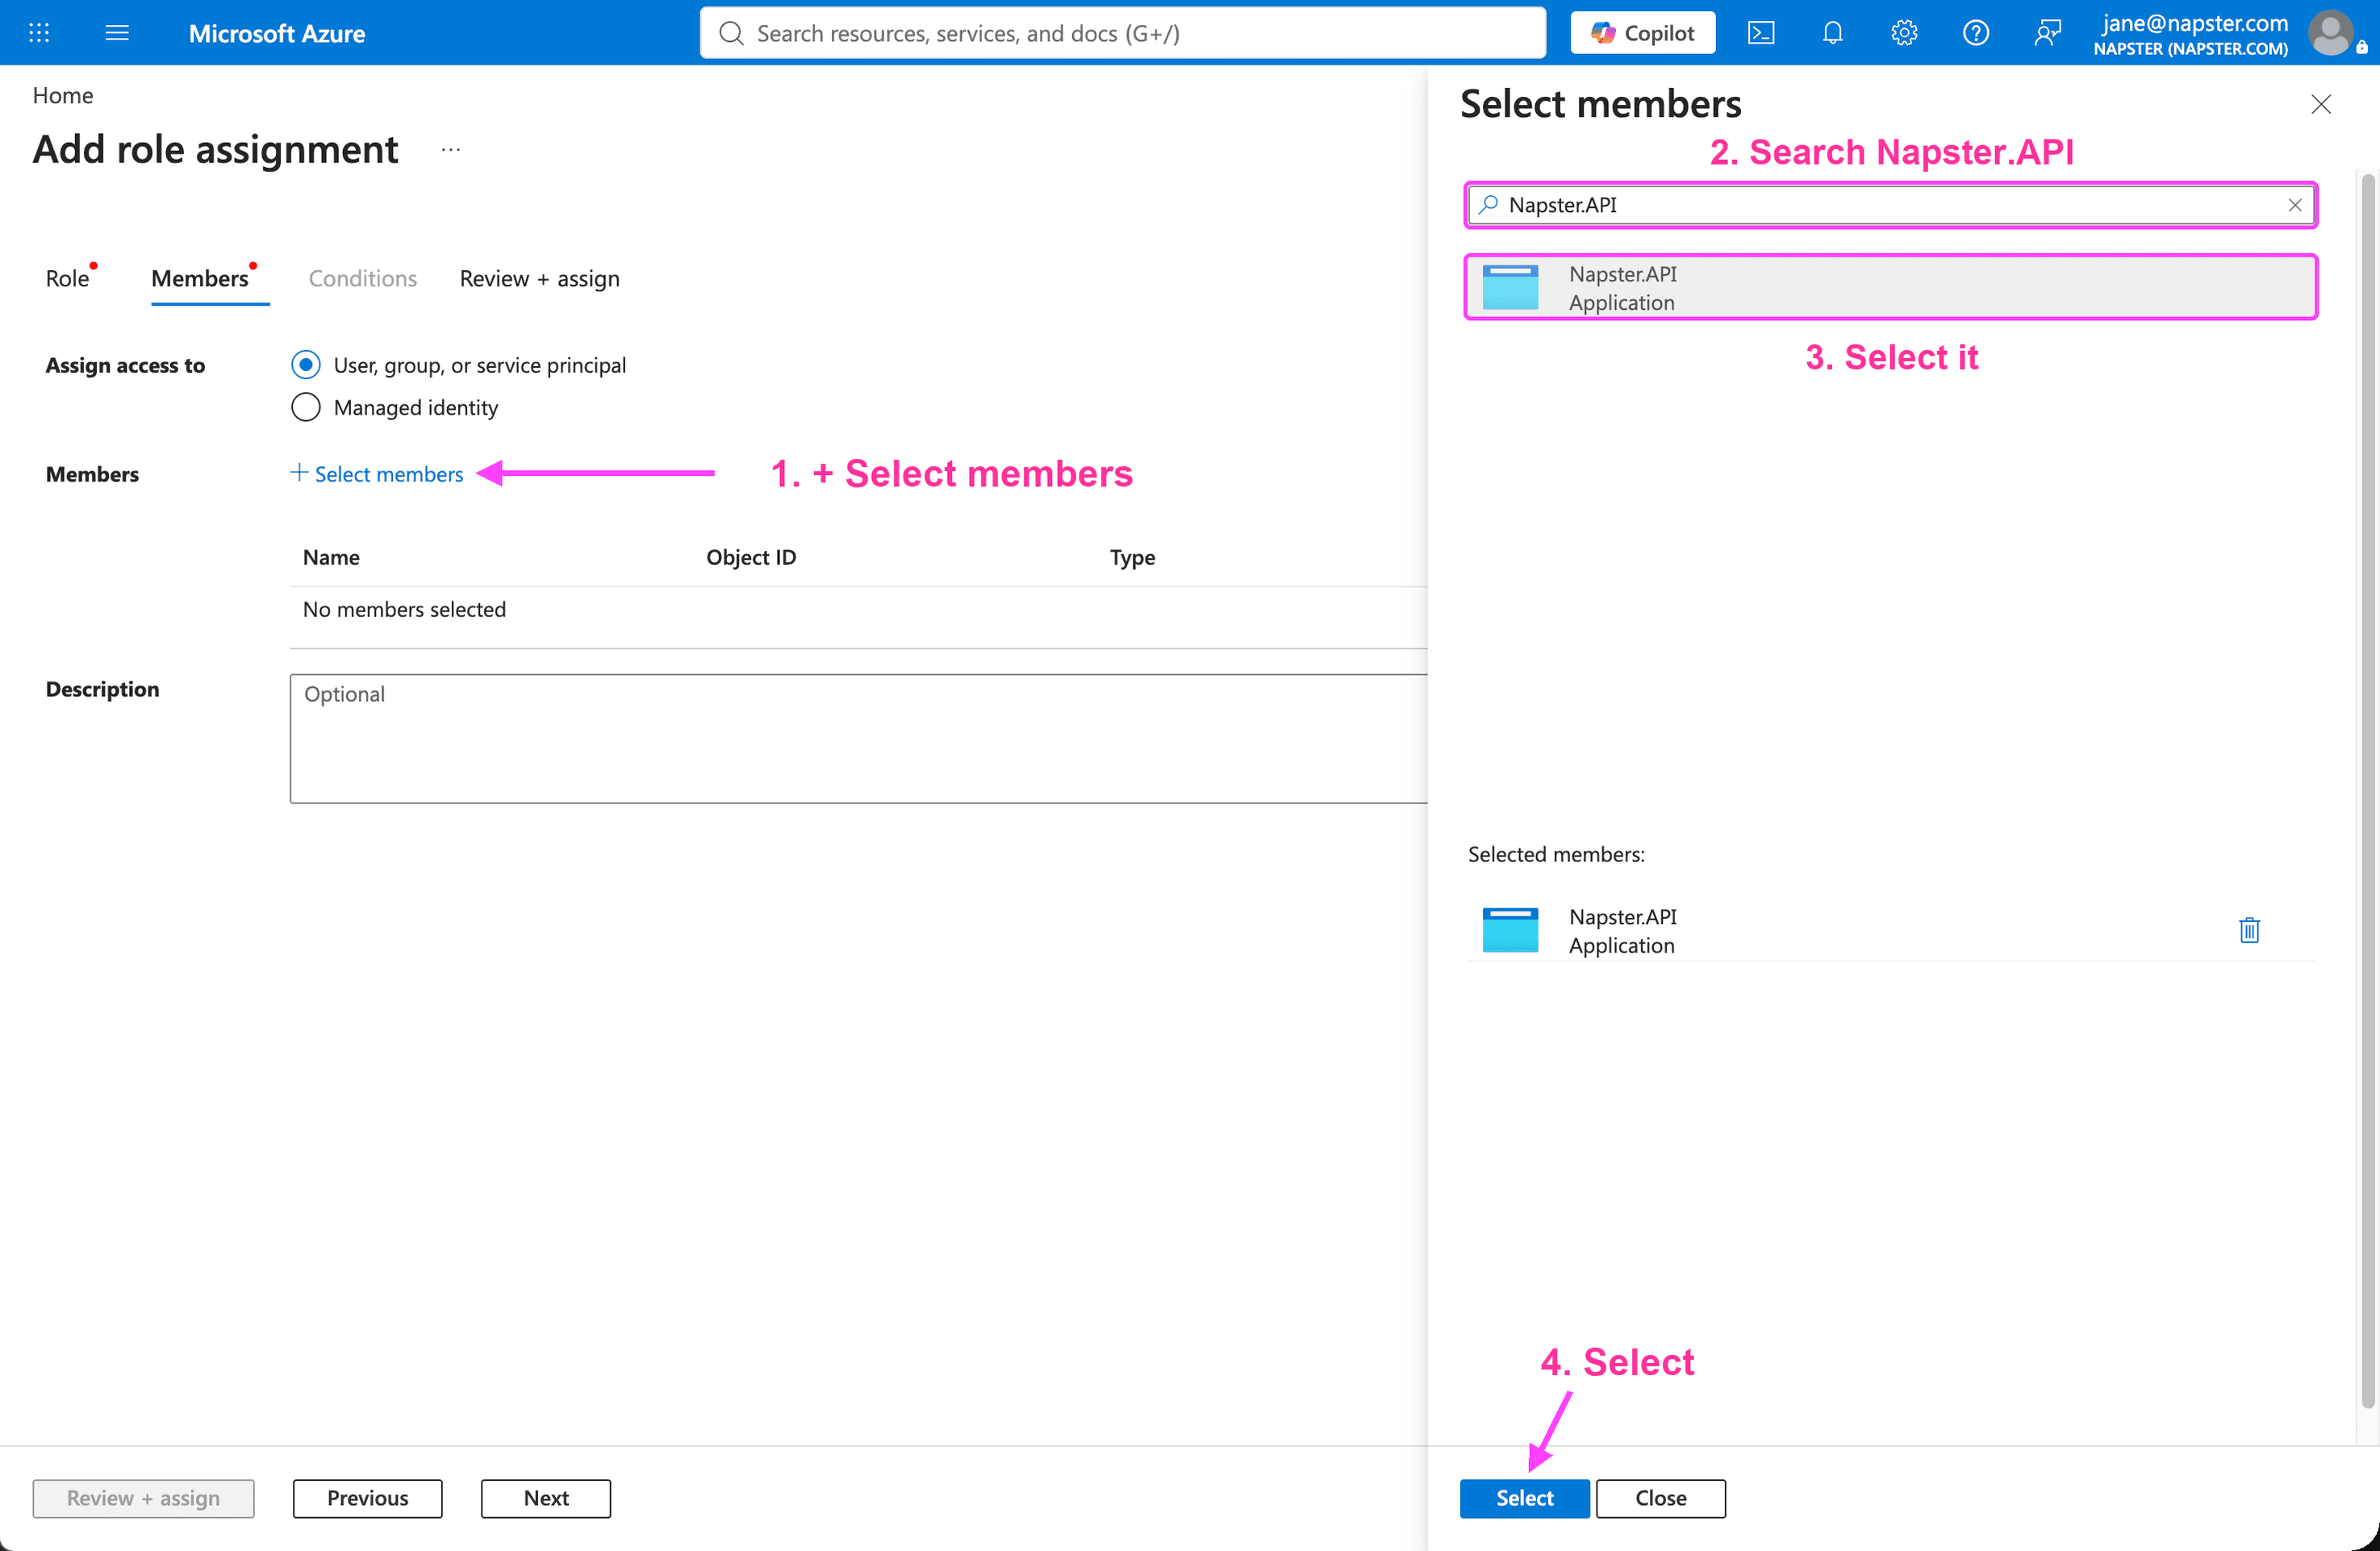Image resolution: width=2380 pixels, height=1551 pixels.
Task: Select the Managed identity radio button
Action: (306, 407)
